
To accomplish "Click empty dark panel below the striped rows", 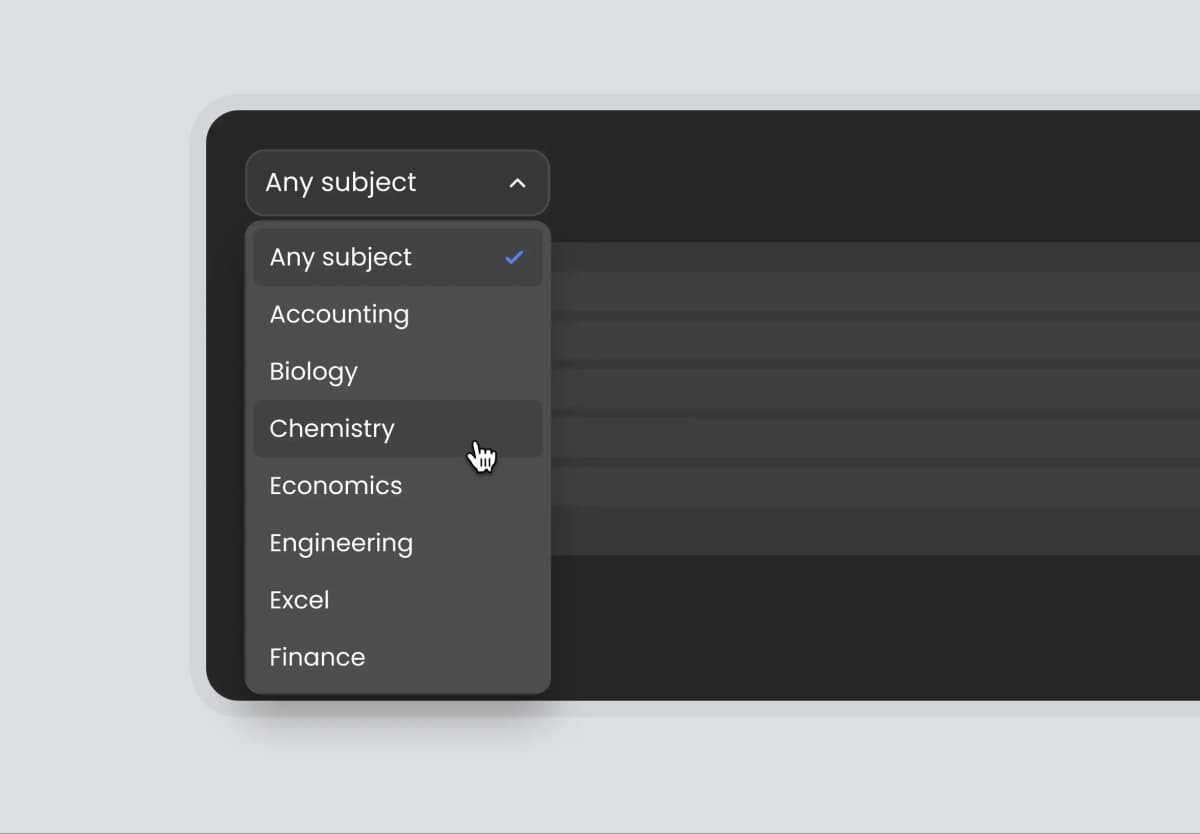I will tap(870, 630).
